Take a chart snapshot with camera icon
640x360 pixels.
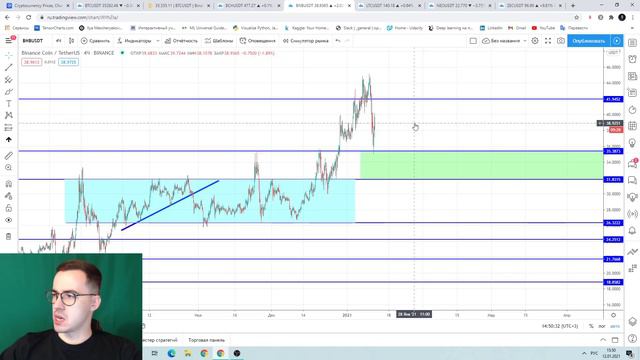point(561,41)
